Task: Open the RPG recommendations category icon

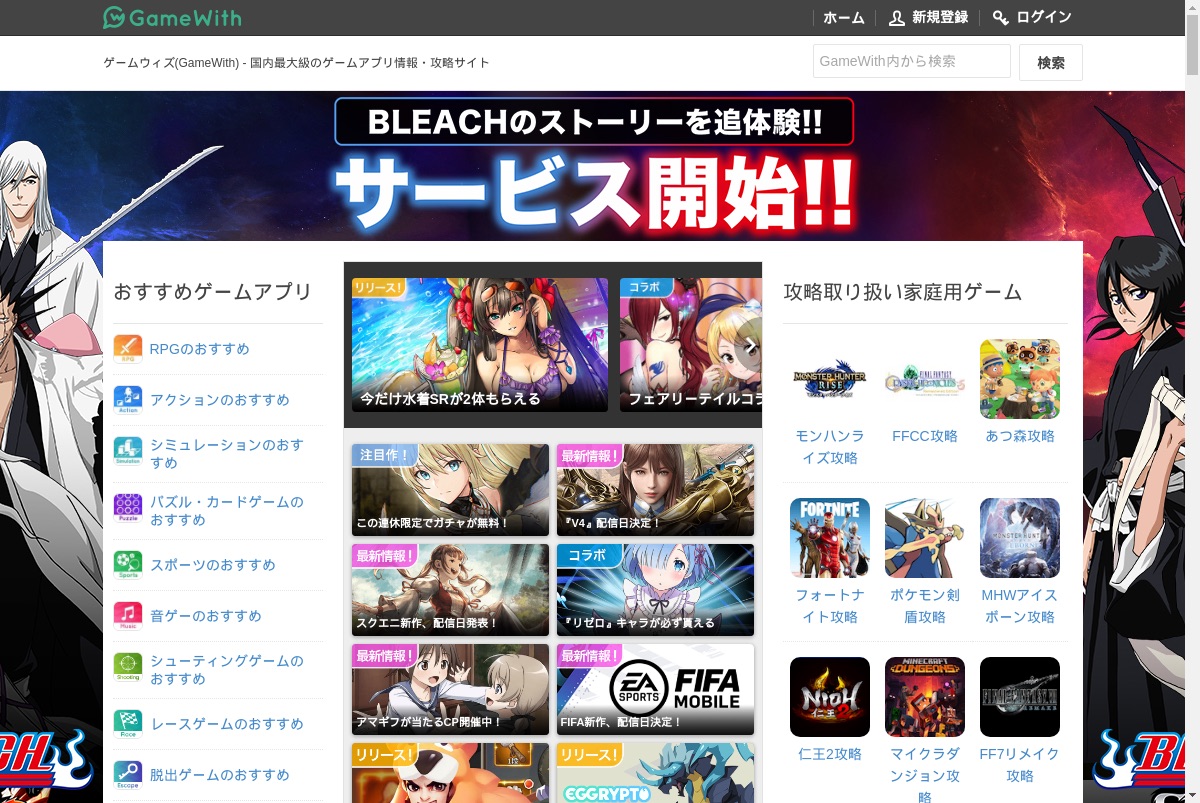Action: click(x=128, y=349)
